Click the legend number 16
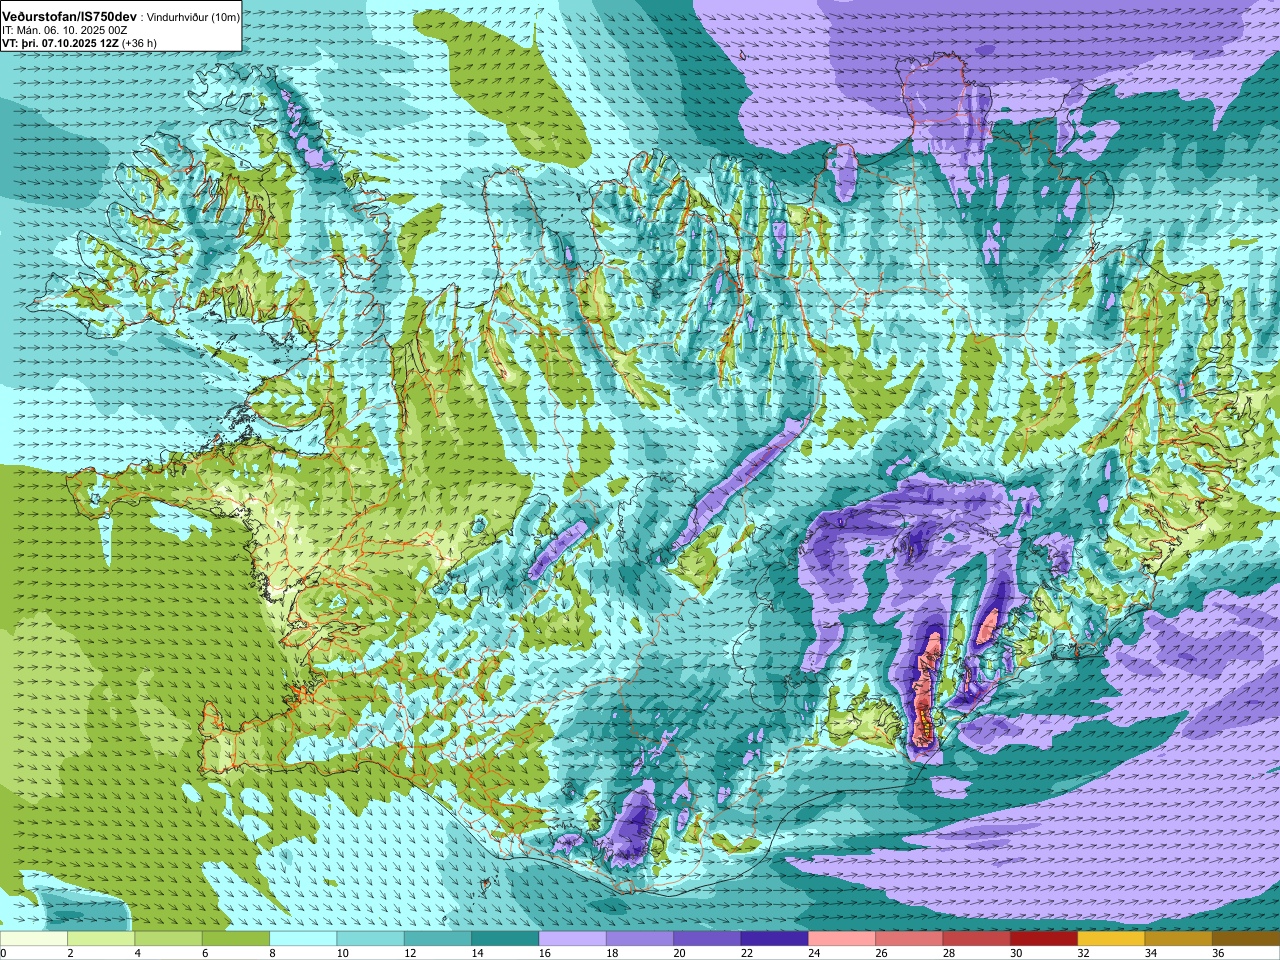The height and width of the screenshot is (960, 1280). (544, 953)
